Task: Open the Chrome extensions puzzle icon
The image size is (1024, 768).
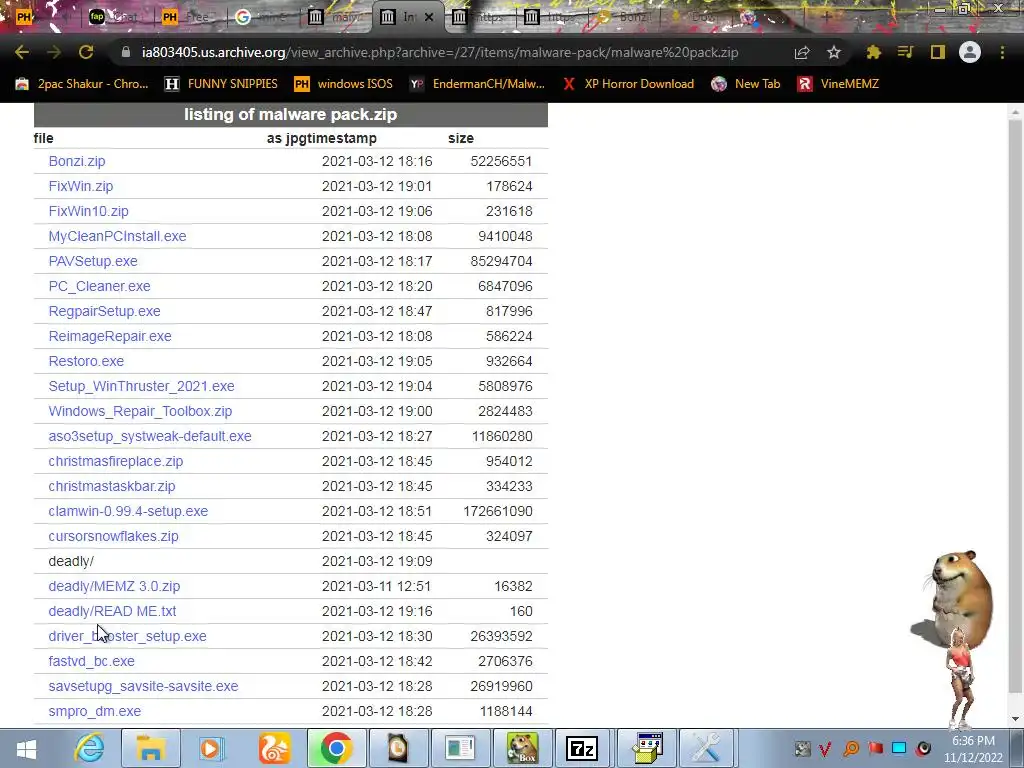Action: [x=873, y=53]
